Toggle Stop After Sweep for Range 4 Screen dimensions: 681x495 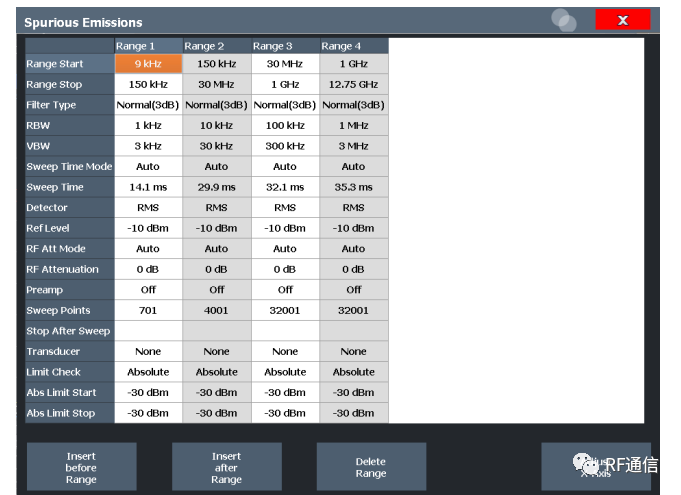point(354,331)
